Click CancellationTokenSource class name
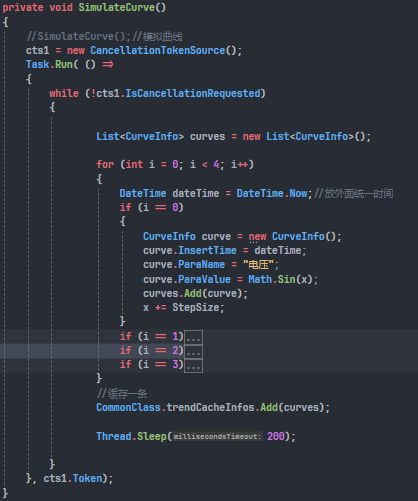 (x=158, y=50)
